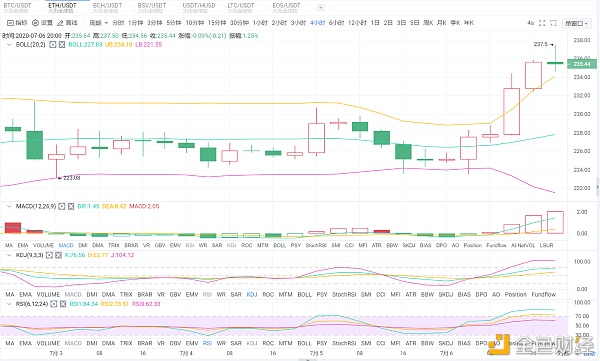Image resolution: width=600 pixels, height=361 pixels.
Task: Select the 30分钟 interval
Action: [x=239, y=23]
